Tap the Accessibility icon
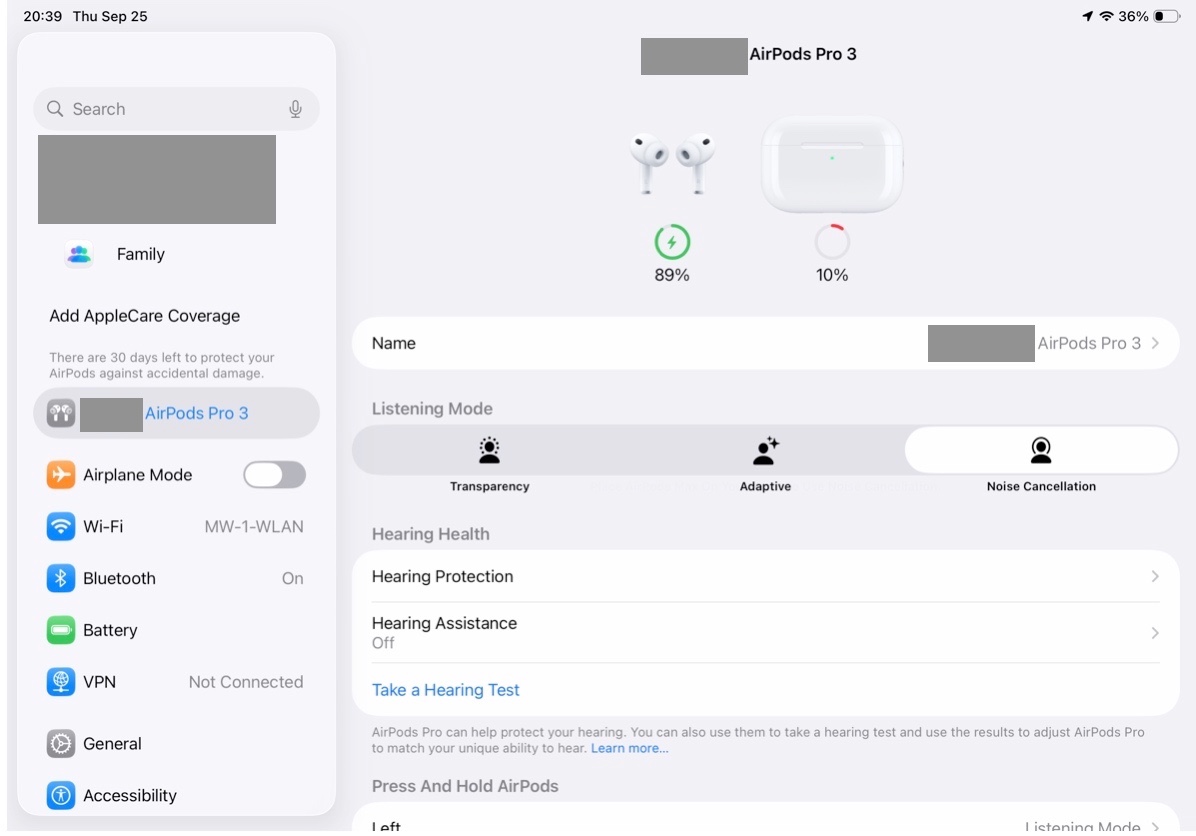 61,796
